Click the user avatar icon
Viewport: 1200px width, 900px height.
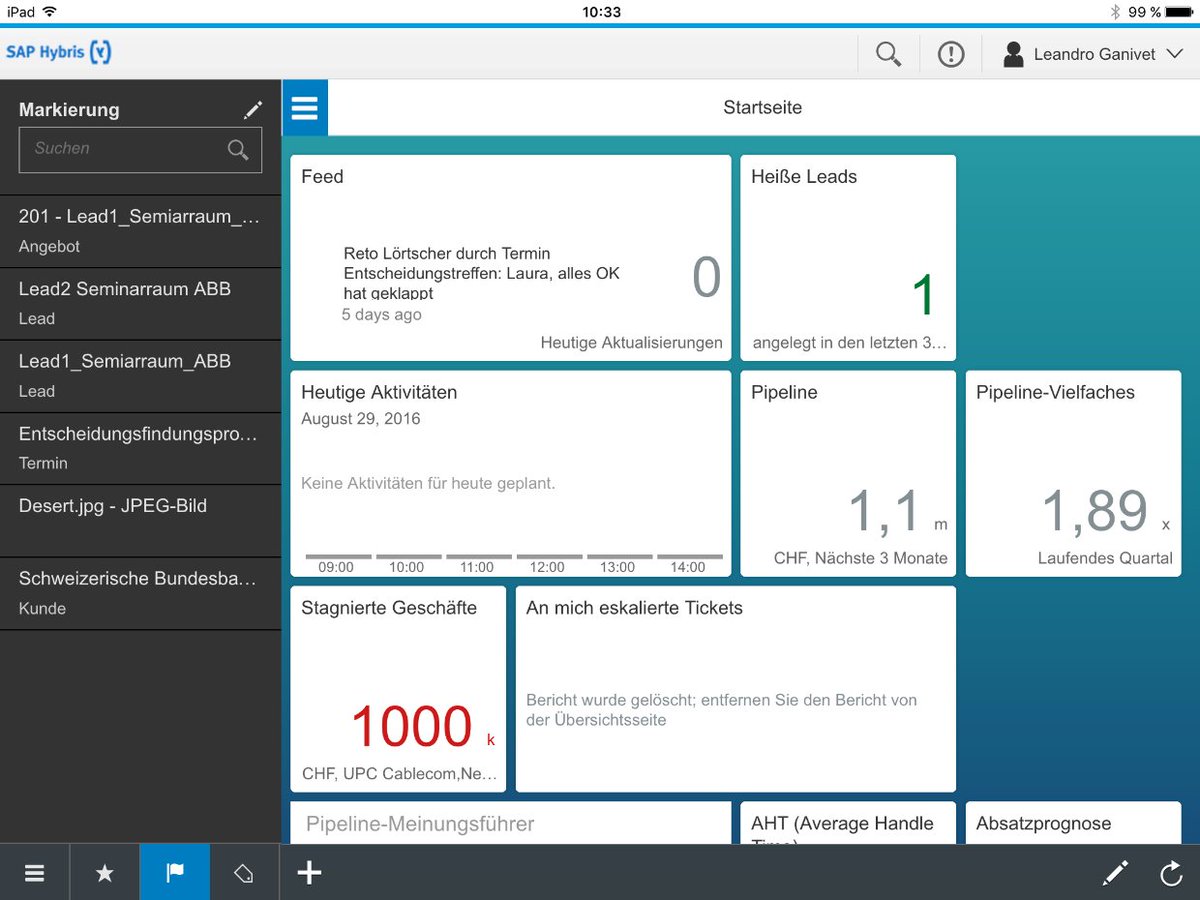point(1013,54)
